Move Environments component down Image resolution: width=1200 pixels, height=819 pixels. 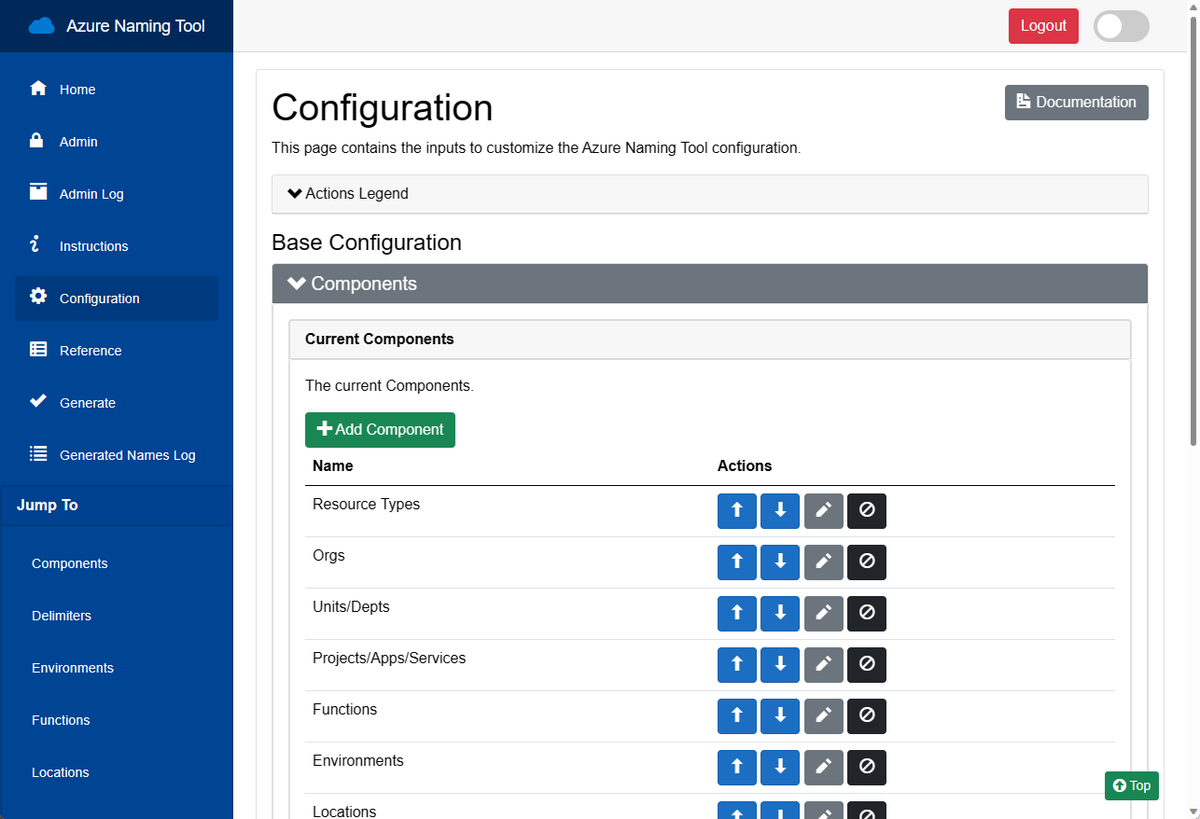780,767
